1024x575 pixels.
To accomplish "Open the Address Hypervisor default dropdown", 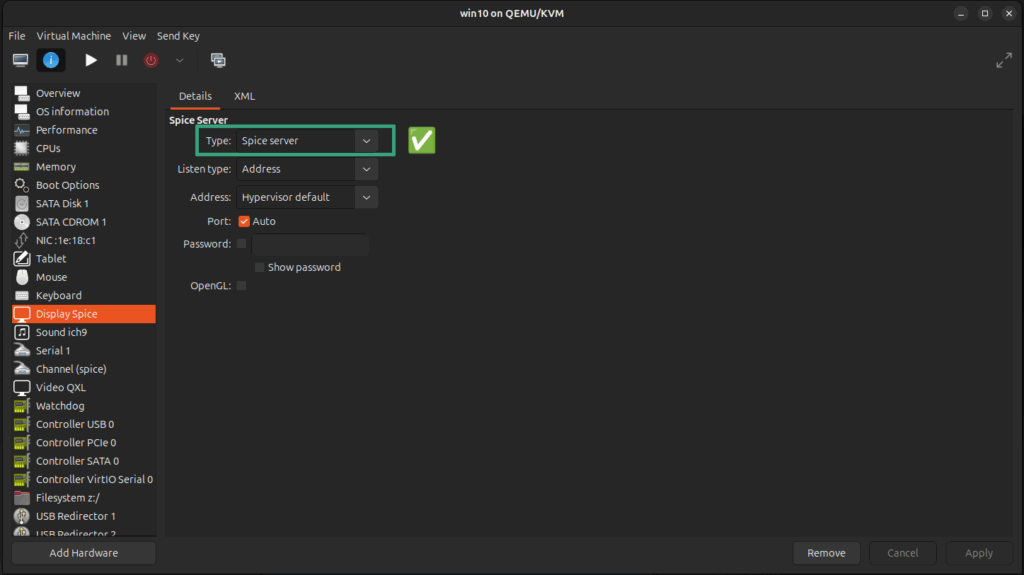I will (307, 197).
